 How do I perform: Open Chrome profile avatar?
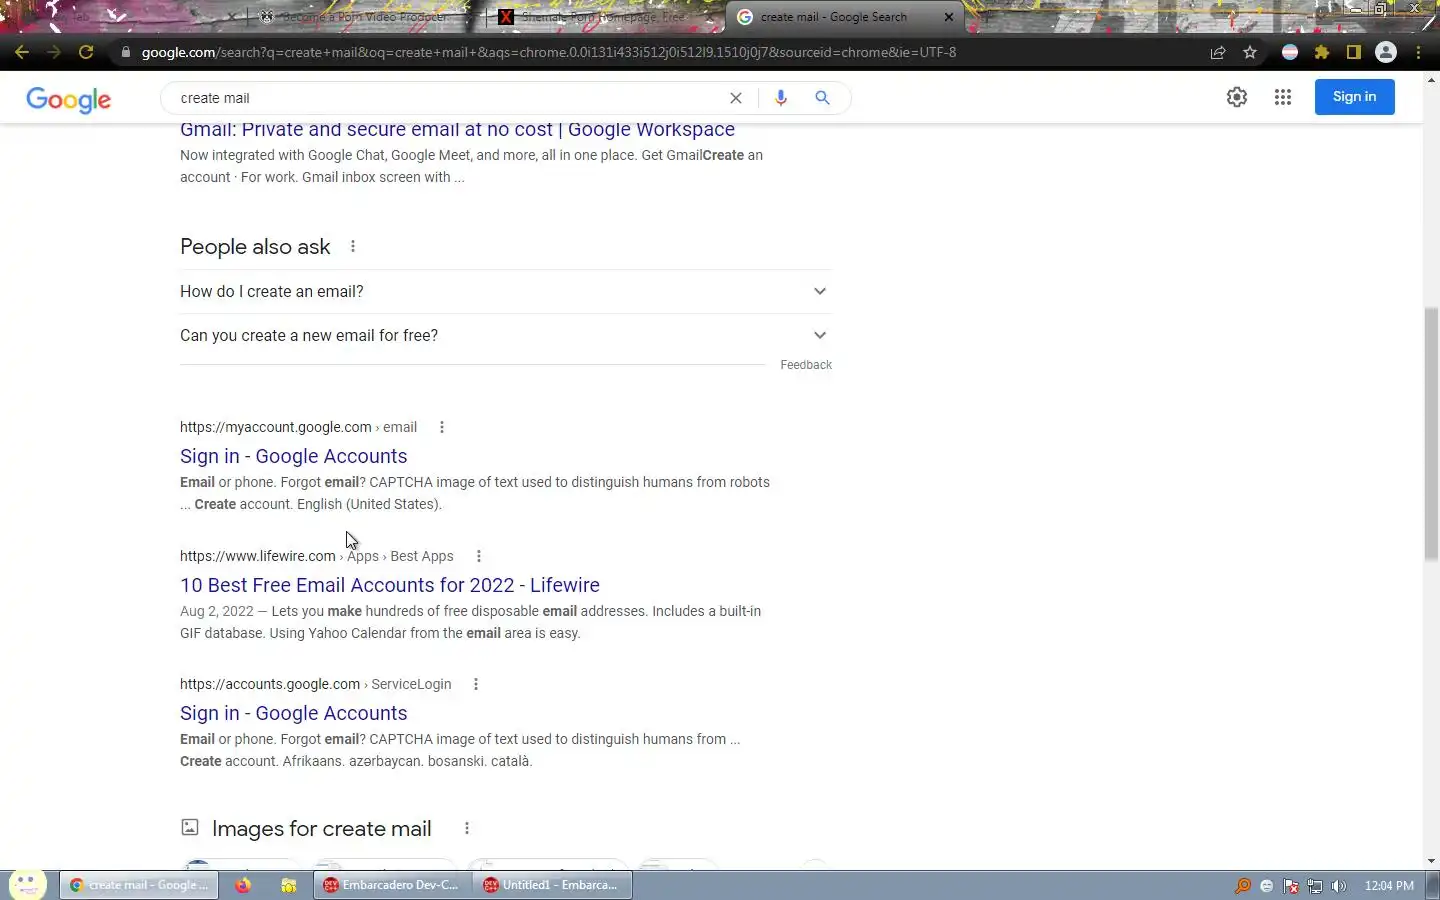tap(1386, 52)
